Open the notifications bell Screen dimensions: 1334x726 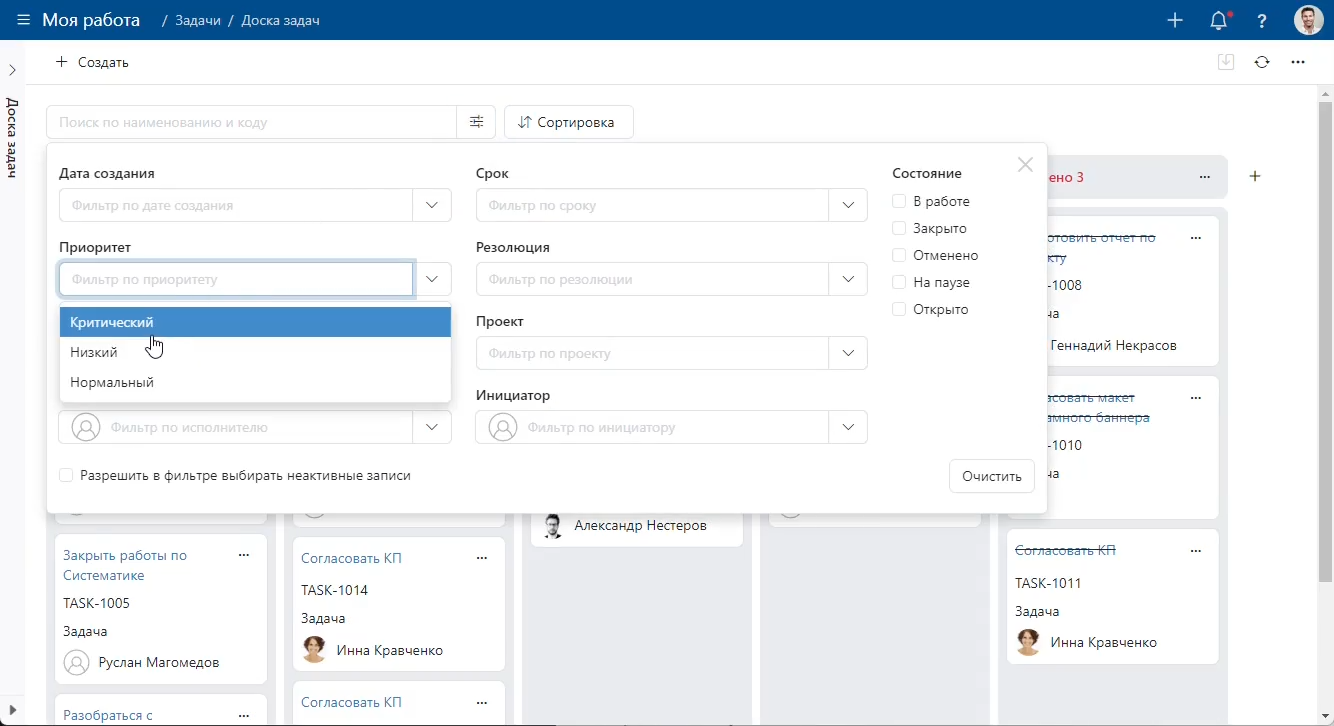pos(1218,20)
